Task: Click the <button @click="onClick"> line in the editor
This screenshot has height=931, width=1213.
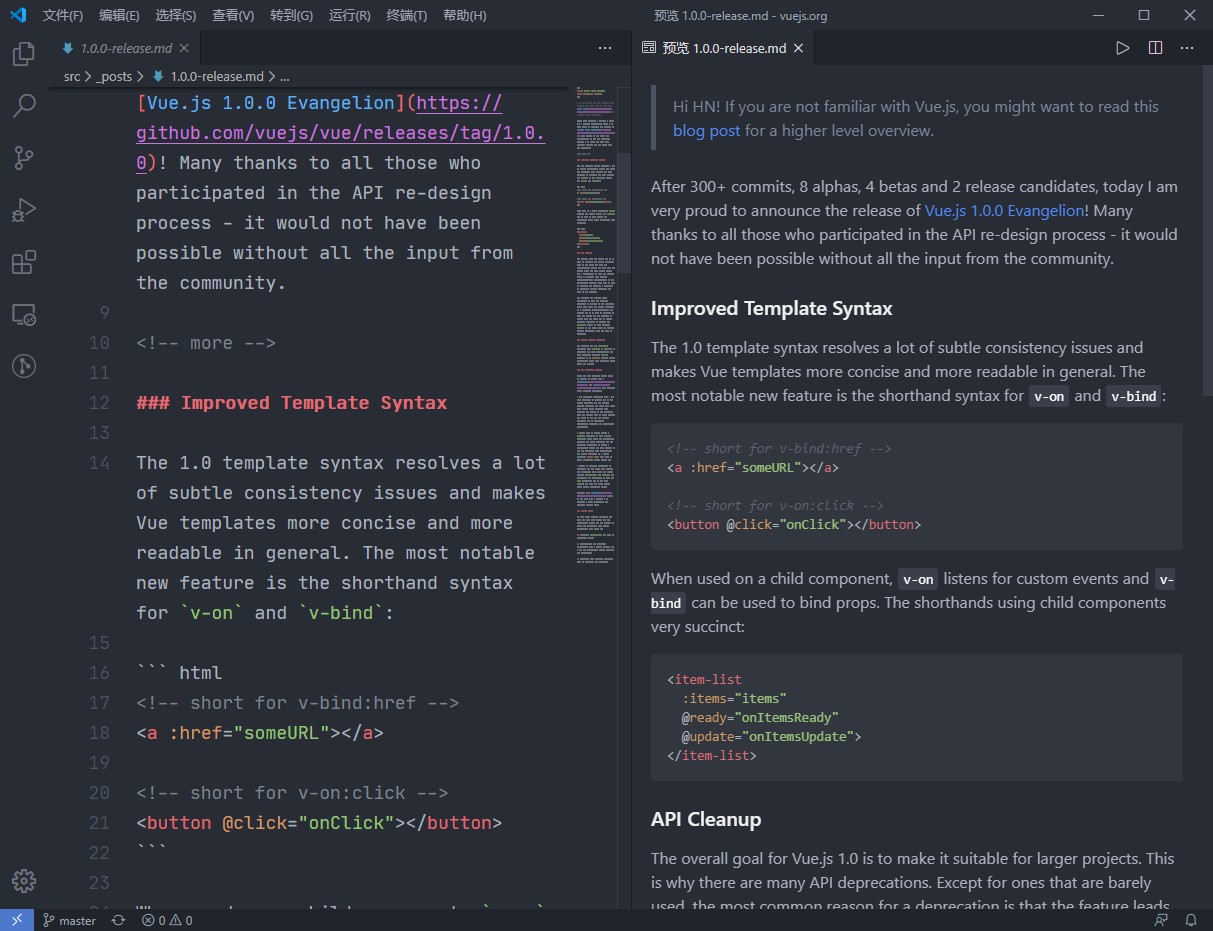Action: 319,823
